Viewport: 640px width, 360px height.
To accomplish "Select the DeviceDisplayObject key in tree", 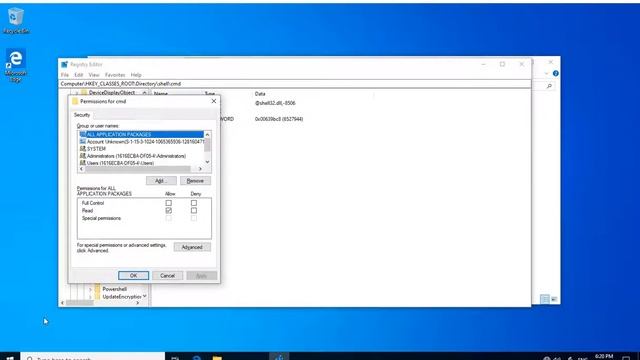I will click(112, 93).
